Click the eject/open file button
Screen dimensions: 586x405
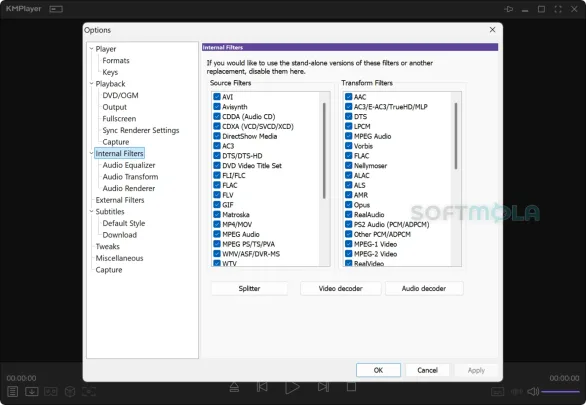(x=234, y=387)
